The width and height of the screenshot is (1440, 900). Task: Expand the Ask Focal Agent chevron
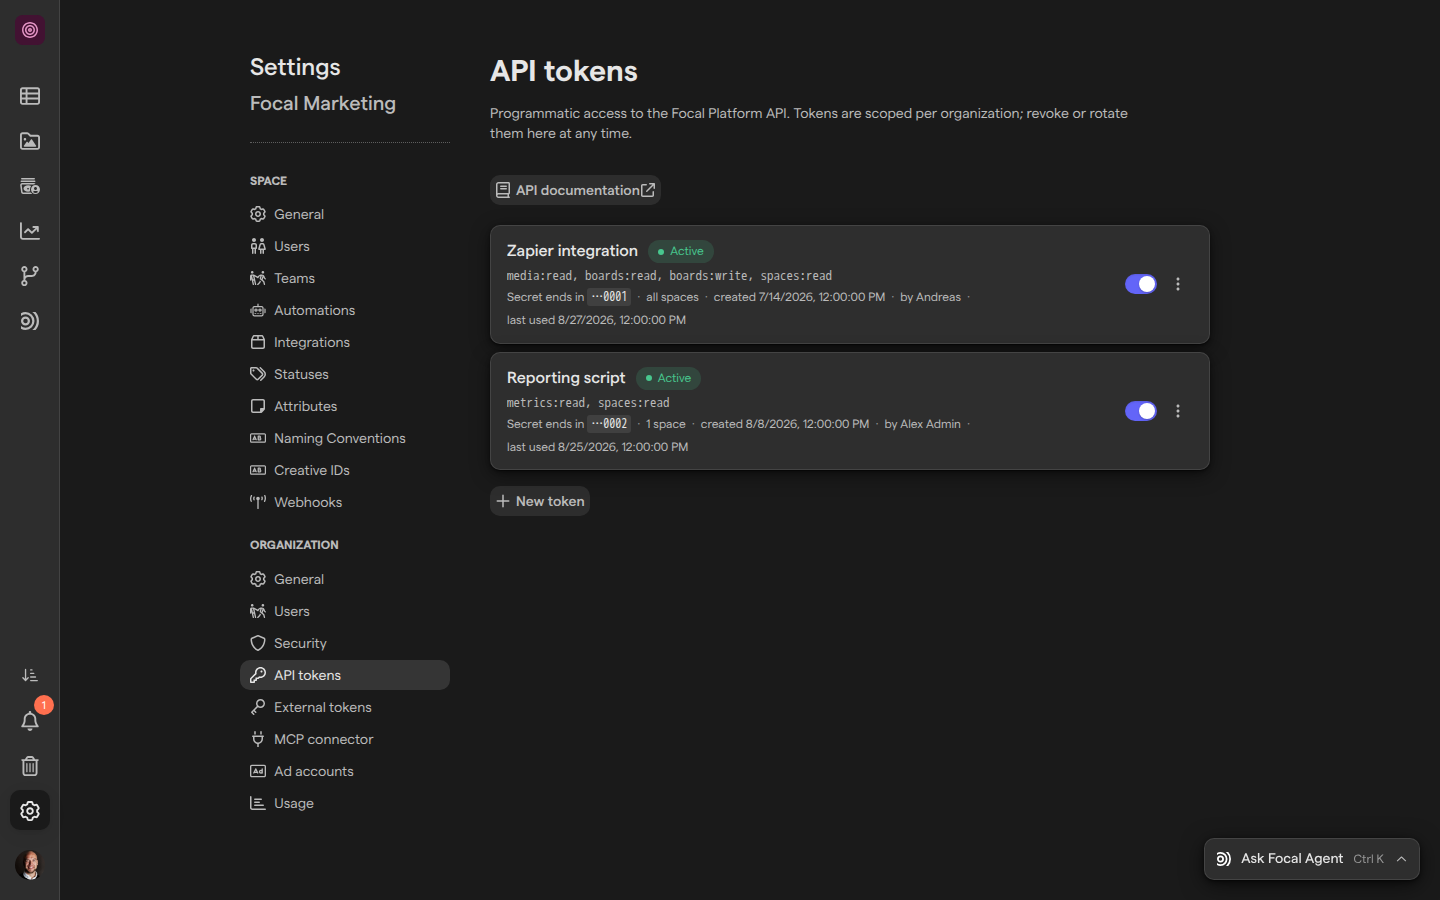tap(1402, 859)
